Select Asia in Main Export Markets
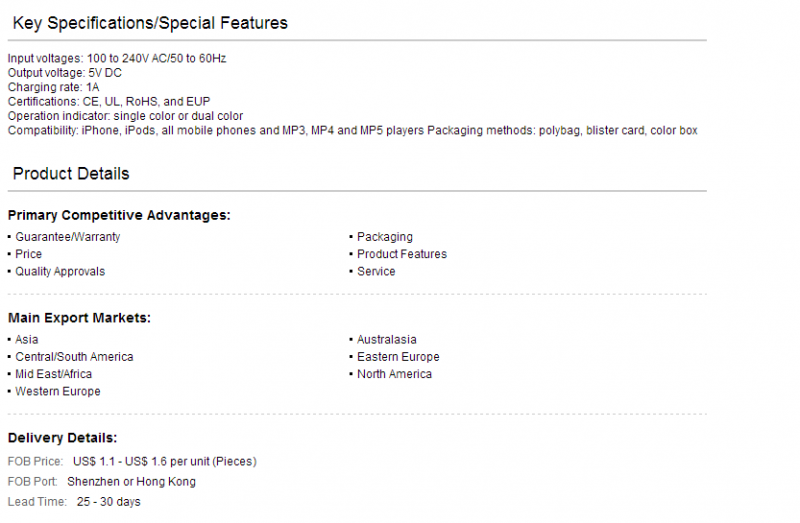This screenshot has height=523, width=800. [27, 339]
